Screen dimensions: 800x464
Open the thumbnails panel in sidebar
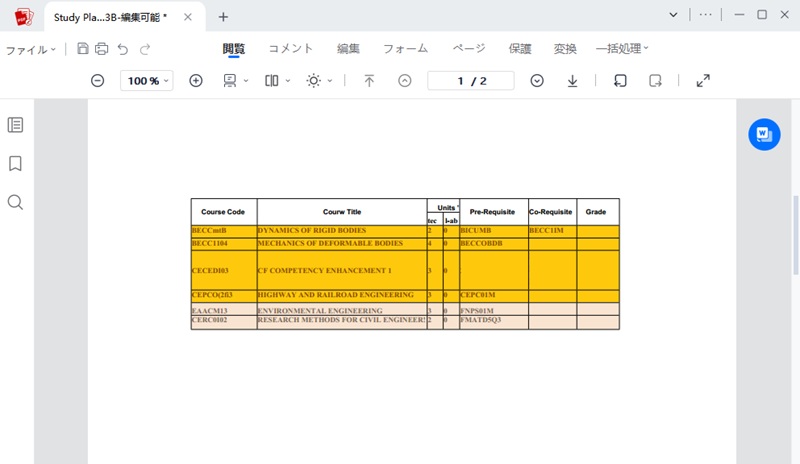coord(15,125)
